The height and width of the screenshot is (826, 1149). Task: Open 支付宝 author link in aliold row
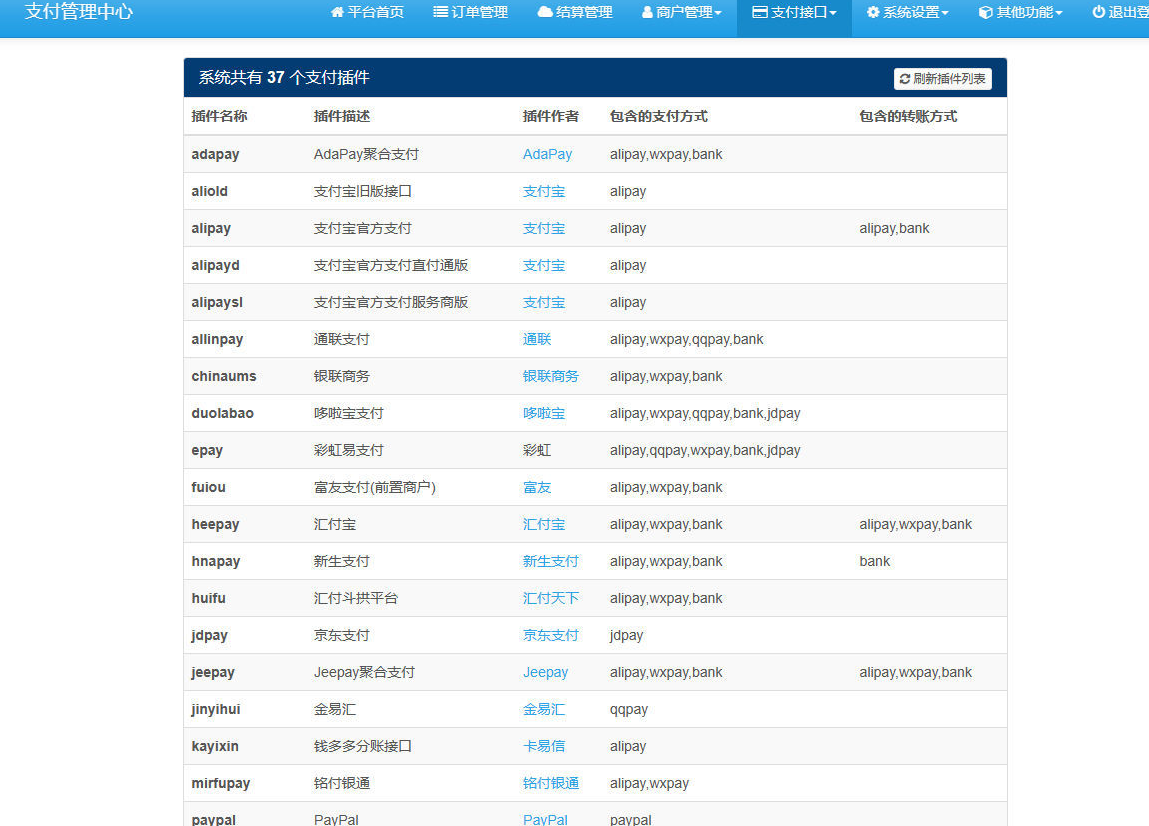click(x=544, y=191)
